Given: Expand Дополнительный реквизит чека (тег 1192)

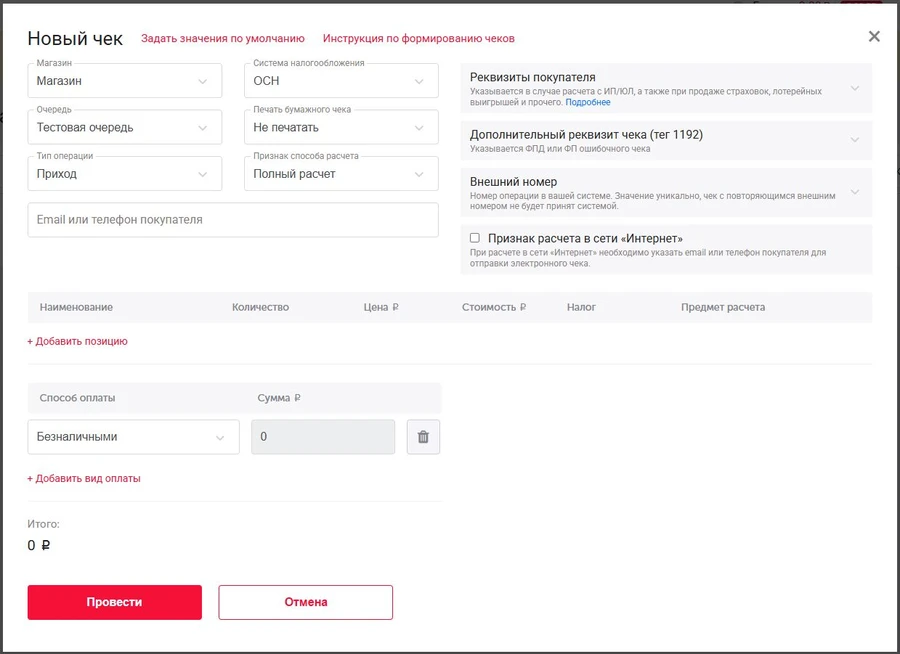Looking at the screenshot, I should [665, 140].
